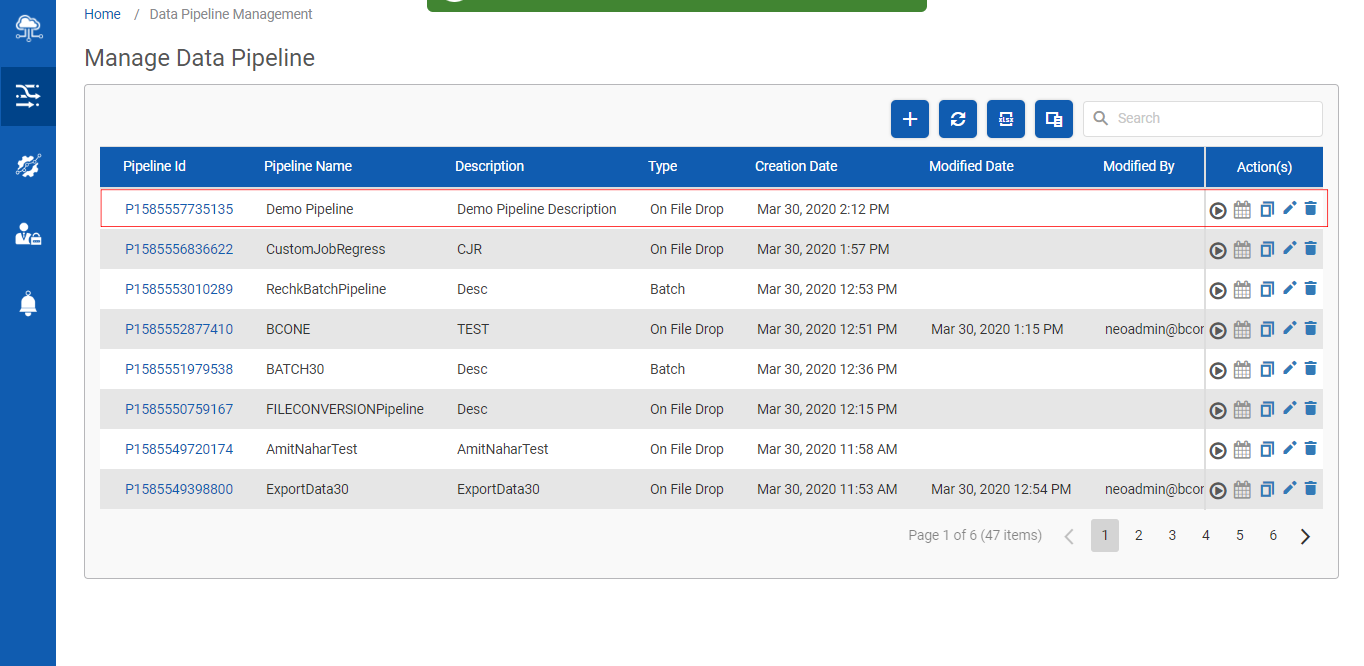Go to previous page arrow
This screenshot has width=1364, height=666.
pos(1069,536)
